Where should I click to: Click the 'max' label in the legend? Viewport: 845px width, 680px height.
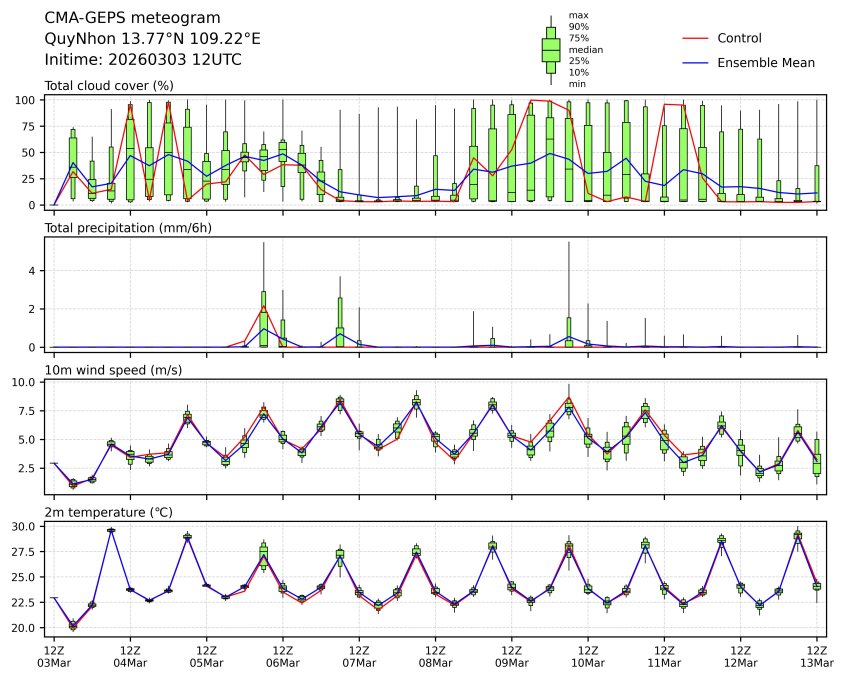577,15
